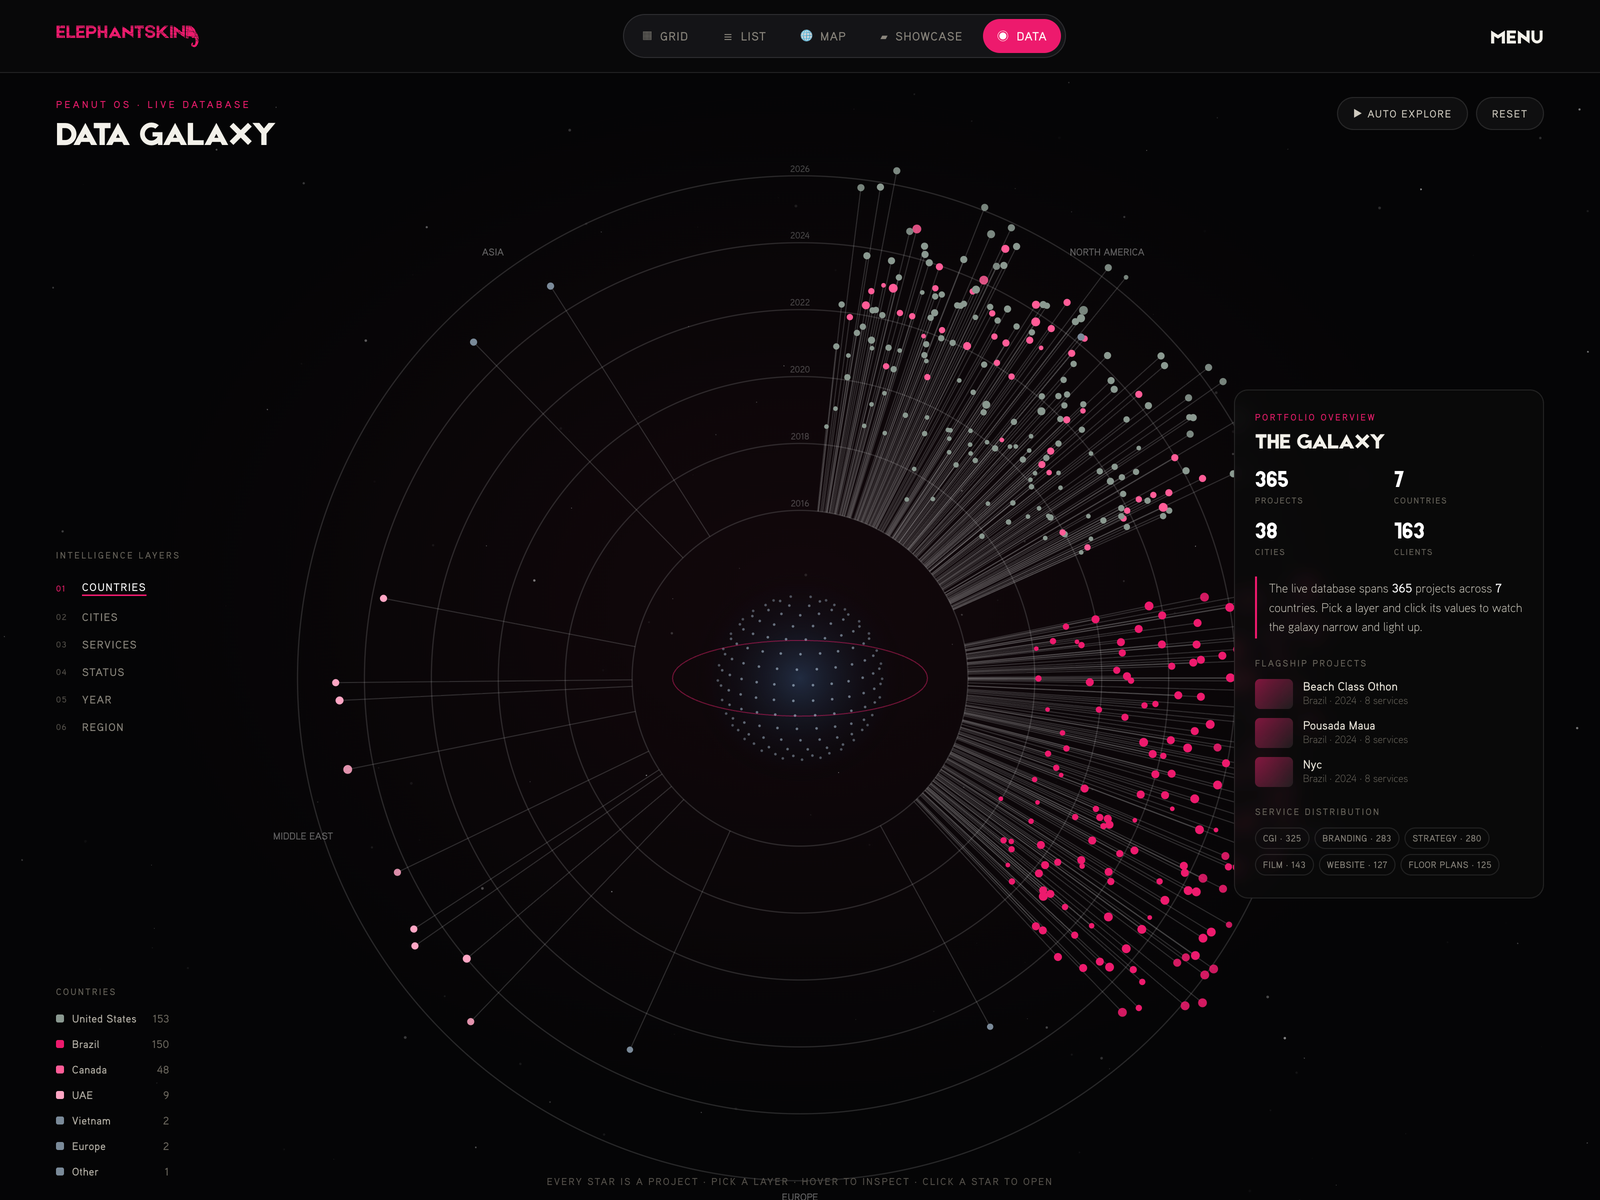Click the globe icon in Map tab
1600x1200 pixels.
click(x=806, y=36)
